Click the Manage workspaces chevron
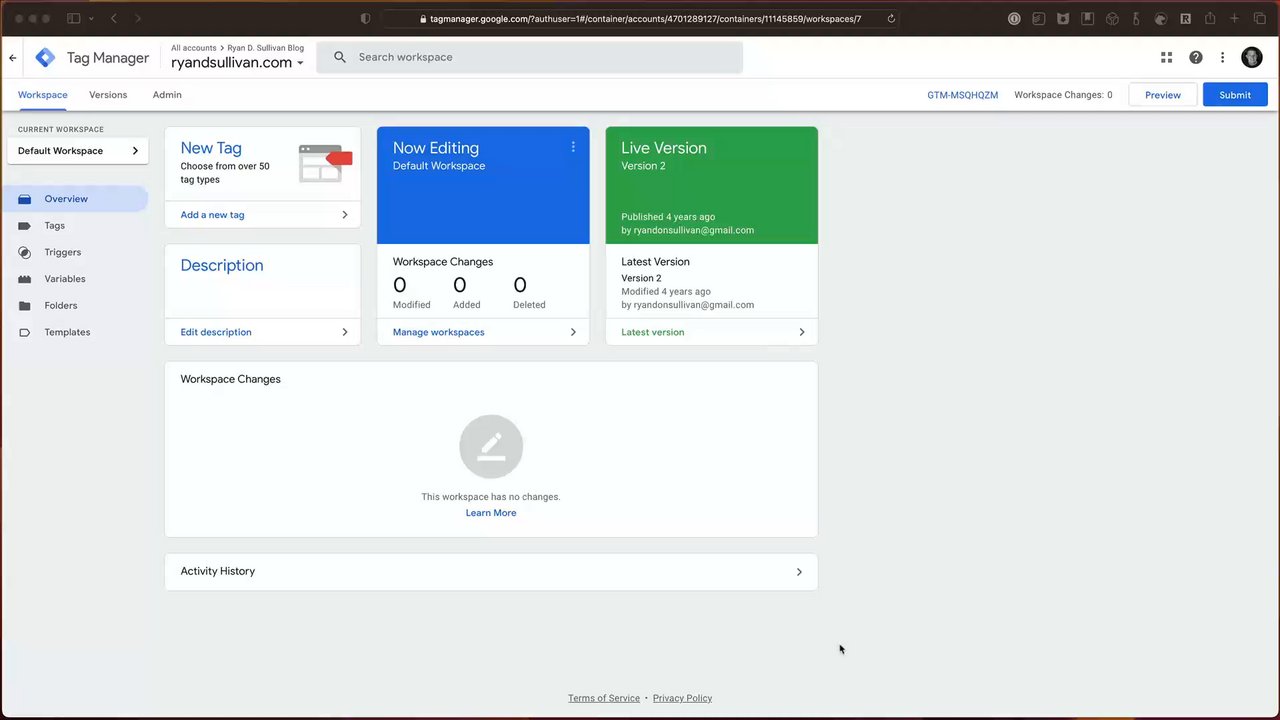Screen dimensions: 1280x720 pyautogui.click(x=573, y=332)
